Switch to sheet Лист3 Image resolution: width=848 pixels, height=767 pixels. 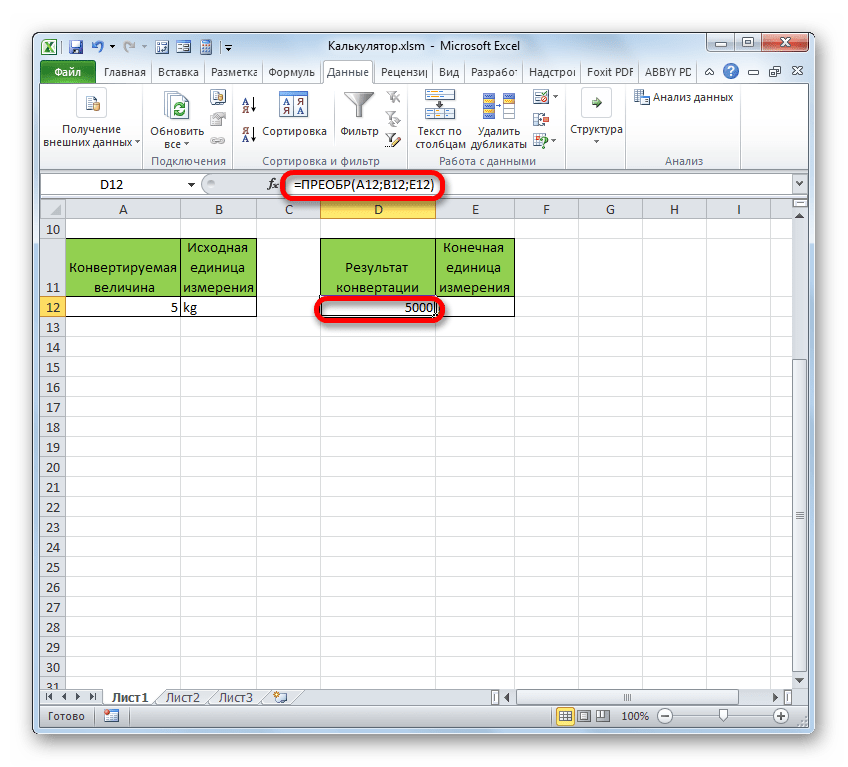pos(235,698)
